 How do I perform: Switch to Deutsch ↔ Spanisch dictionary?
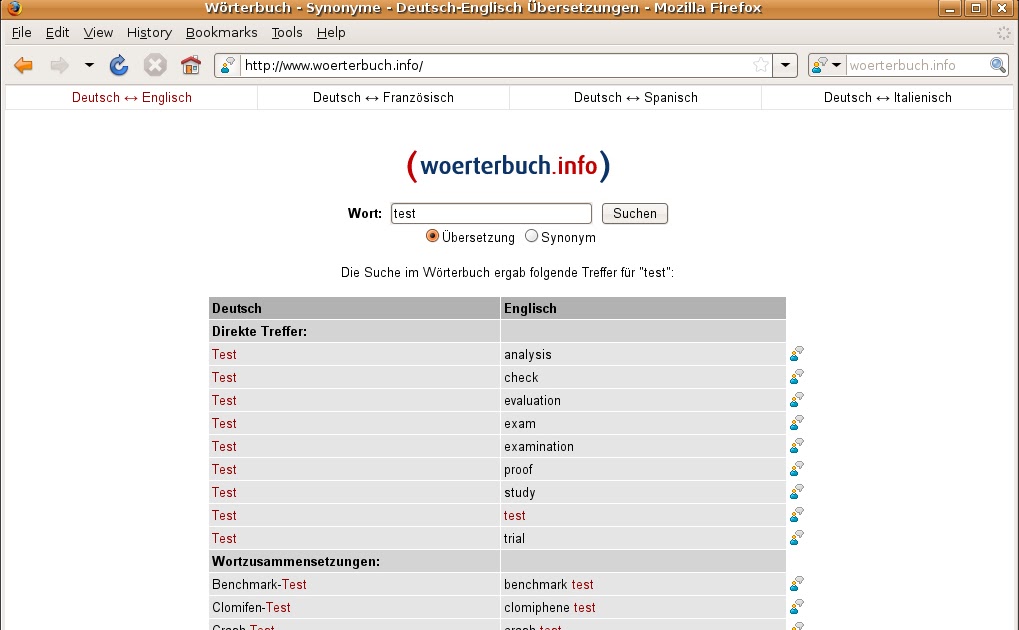click(636, 98)
